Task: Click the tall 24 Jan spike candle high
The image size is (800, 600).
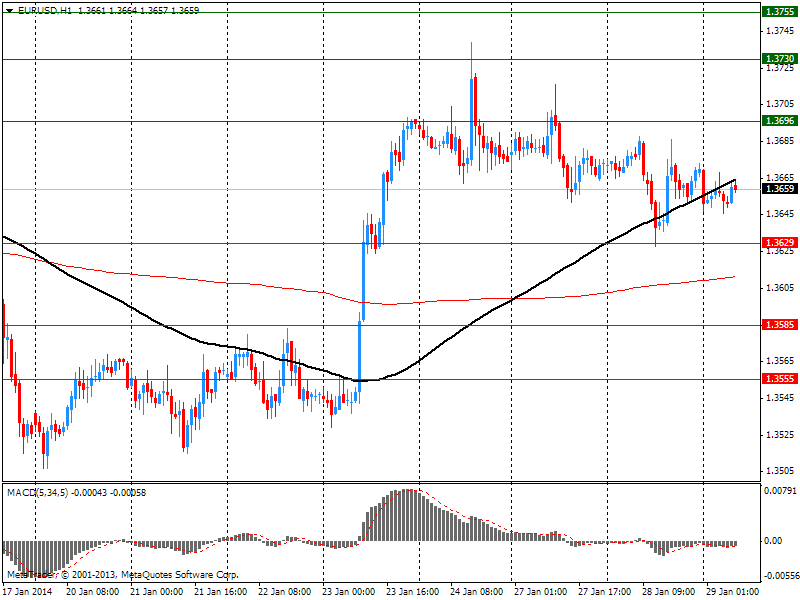Action: pos(471,43)
